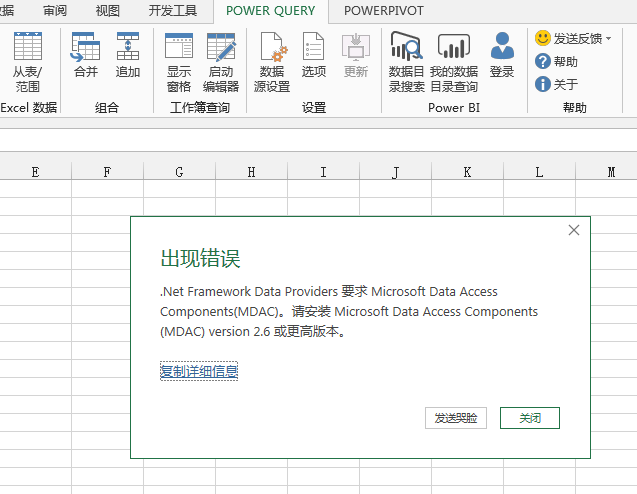
Task: Open the Merge (合并) queries tool
Action: [x=86, y=55]
